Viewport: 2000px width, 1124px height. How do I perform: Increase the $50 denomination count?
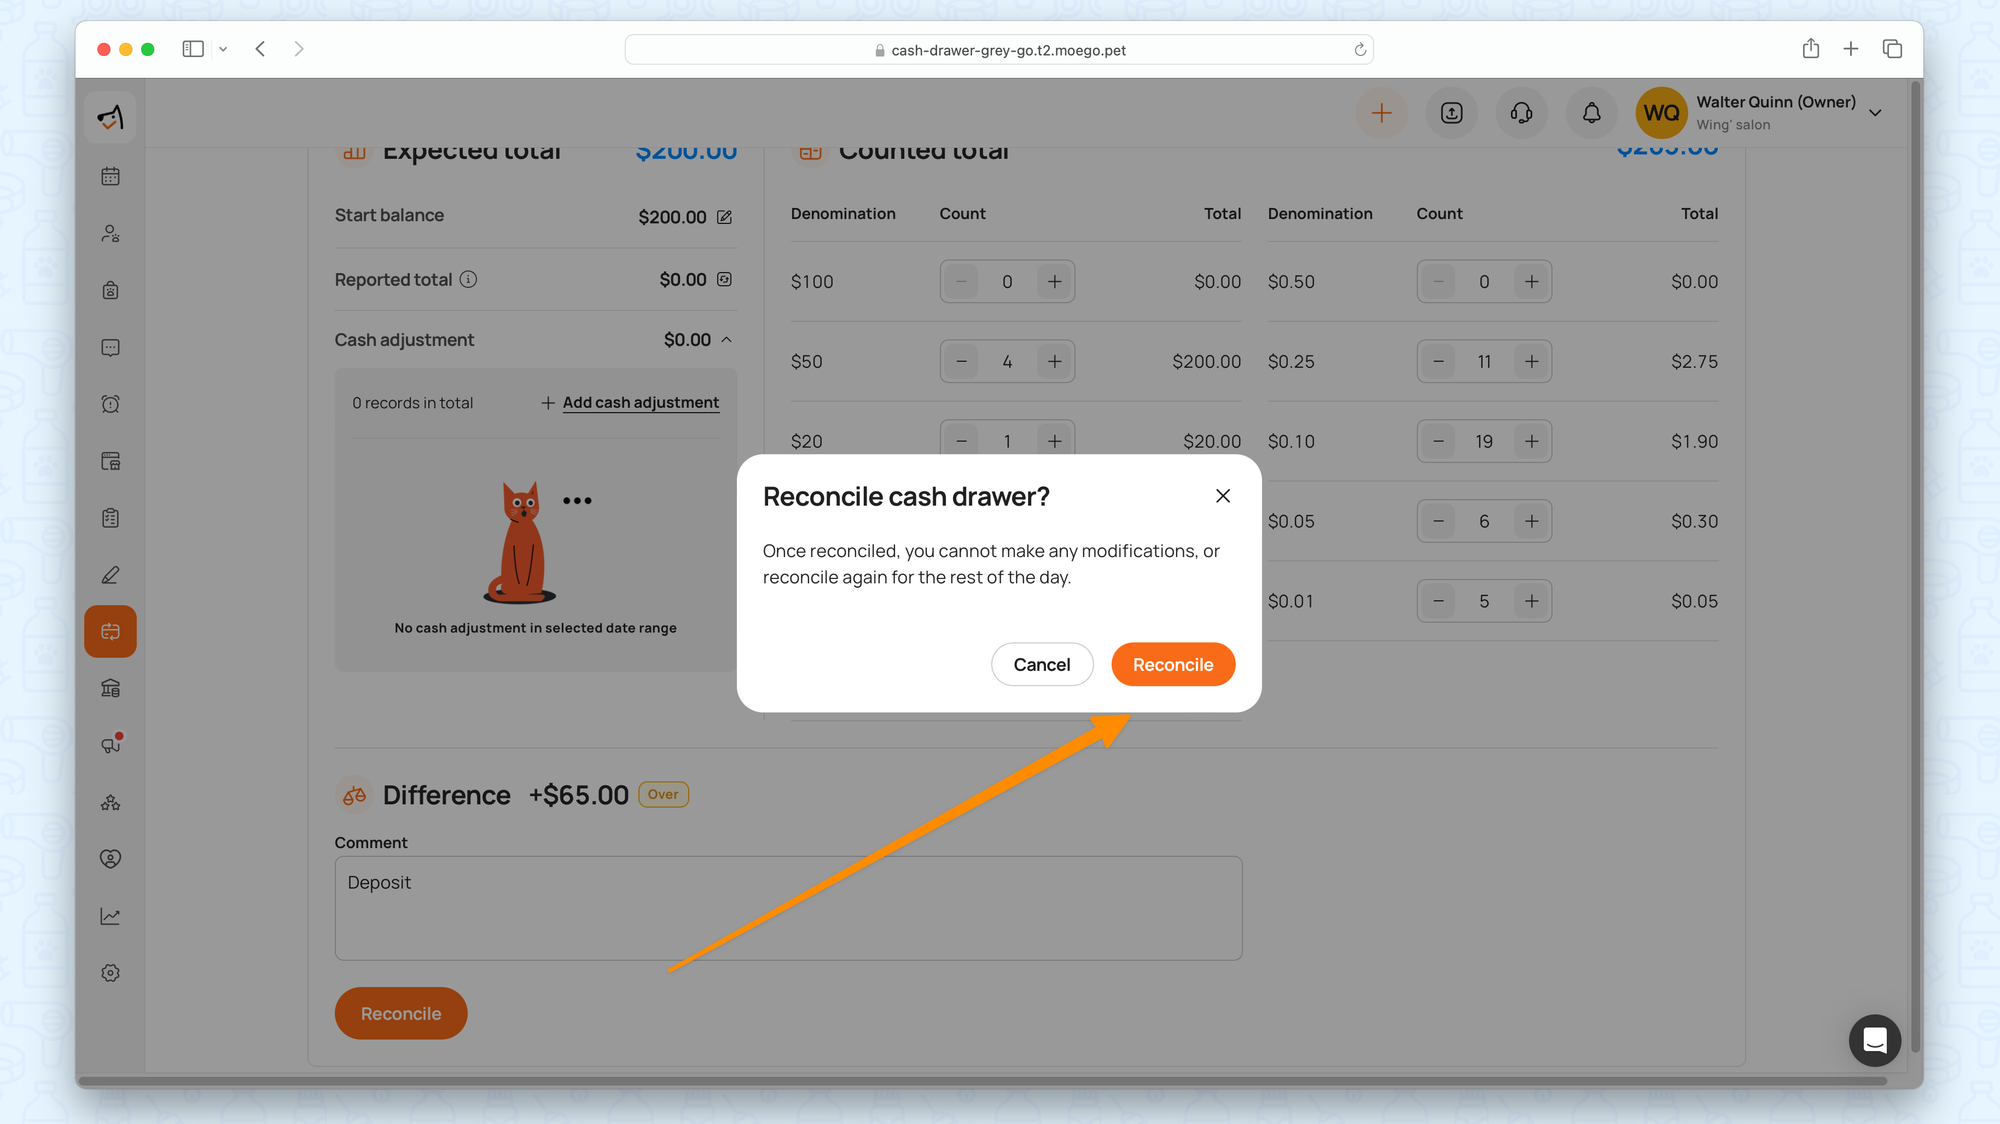point(1054,362)
